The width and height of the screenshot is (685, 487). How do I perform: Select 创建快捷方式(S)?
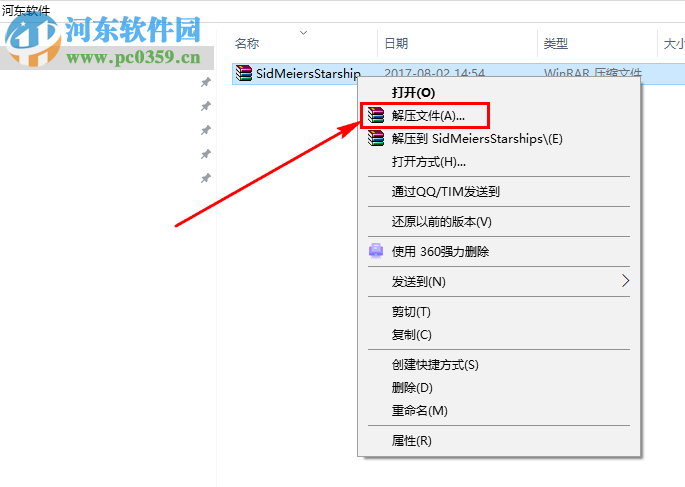coord(435,365)
